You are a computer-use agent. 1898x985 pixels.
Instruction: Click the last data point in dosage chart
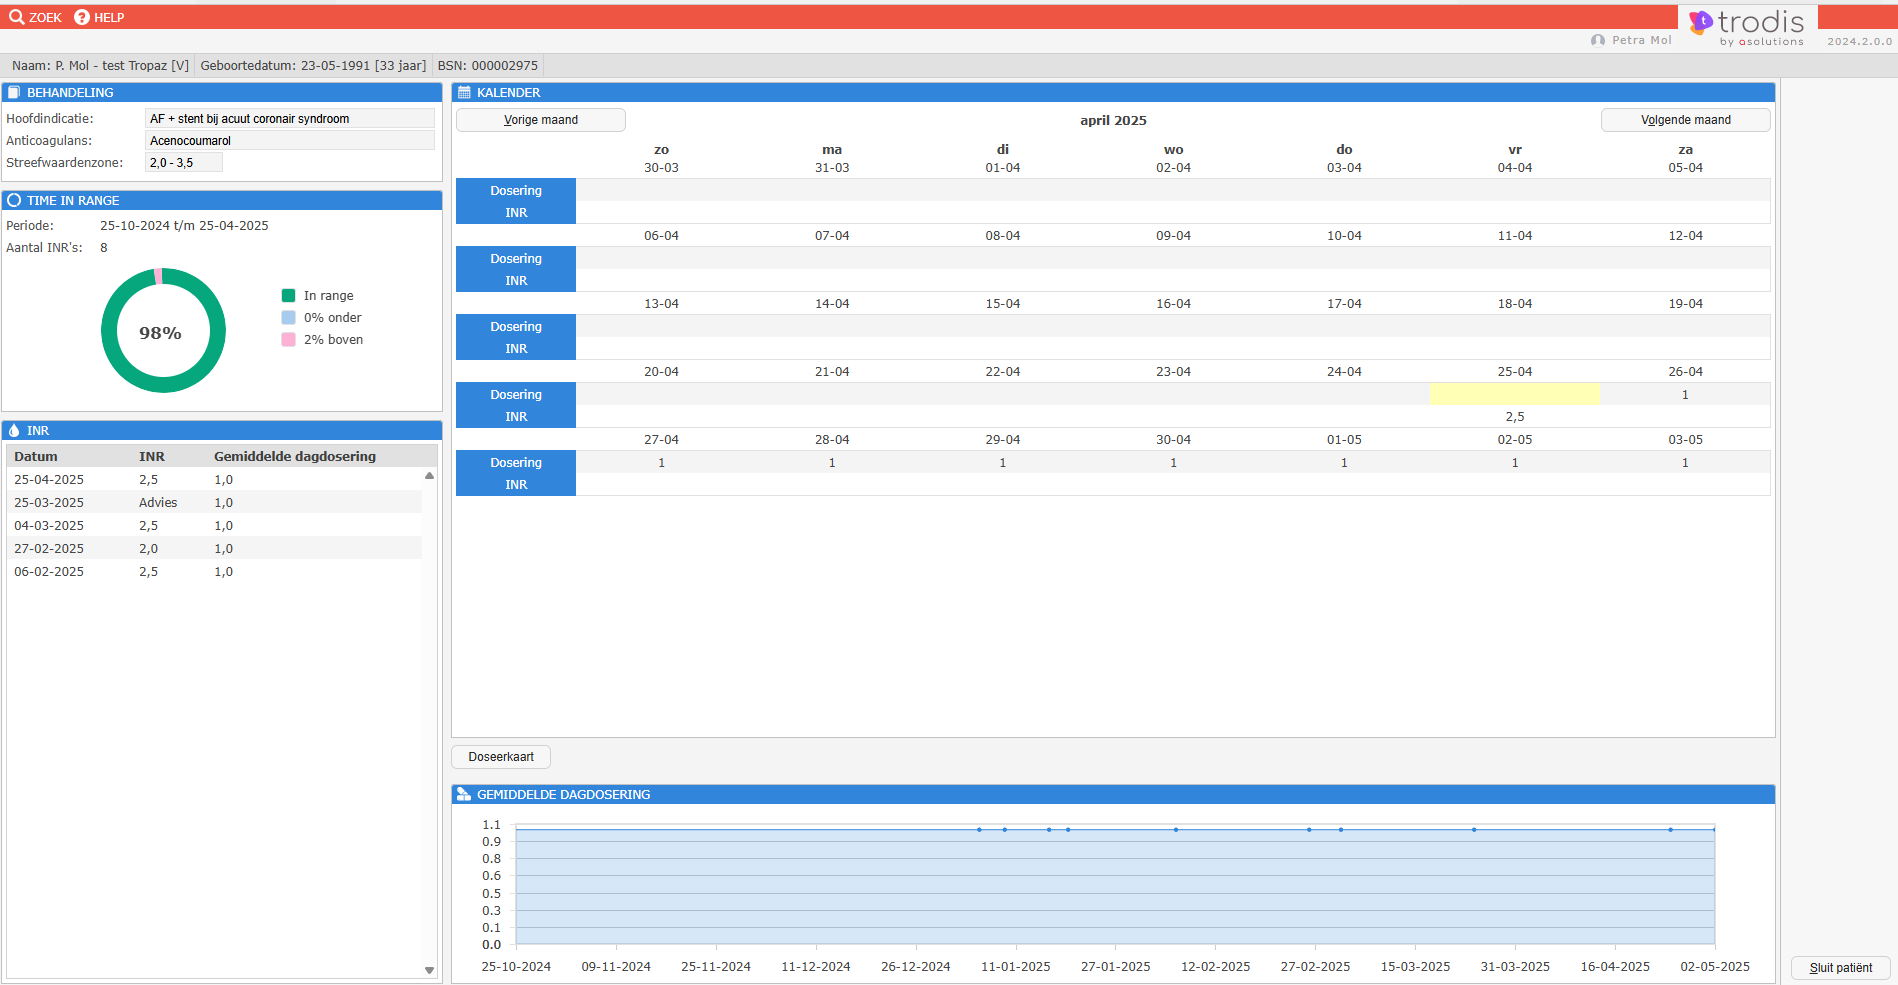click(x=1714, y=829)
